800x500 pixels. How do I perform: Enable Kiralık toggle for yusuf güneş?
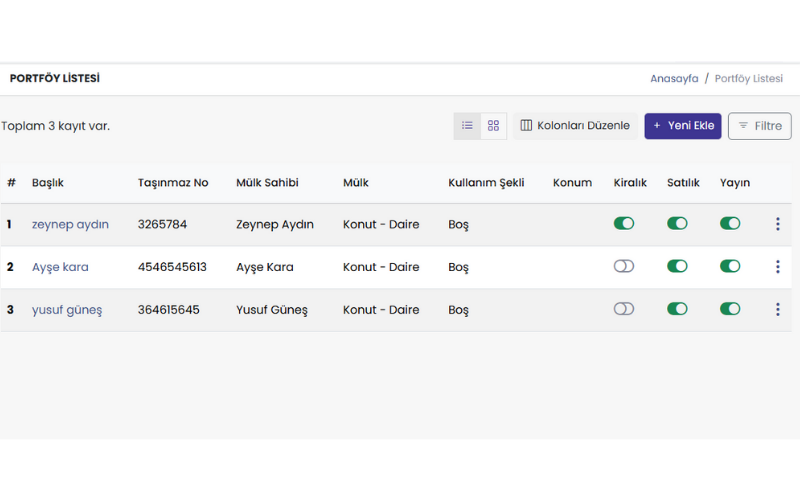tap(624, 310)
